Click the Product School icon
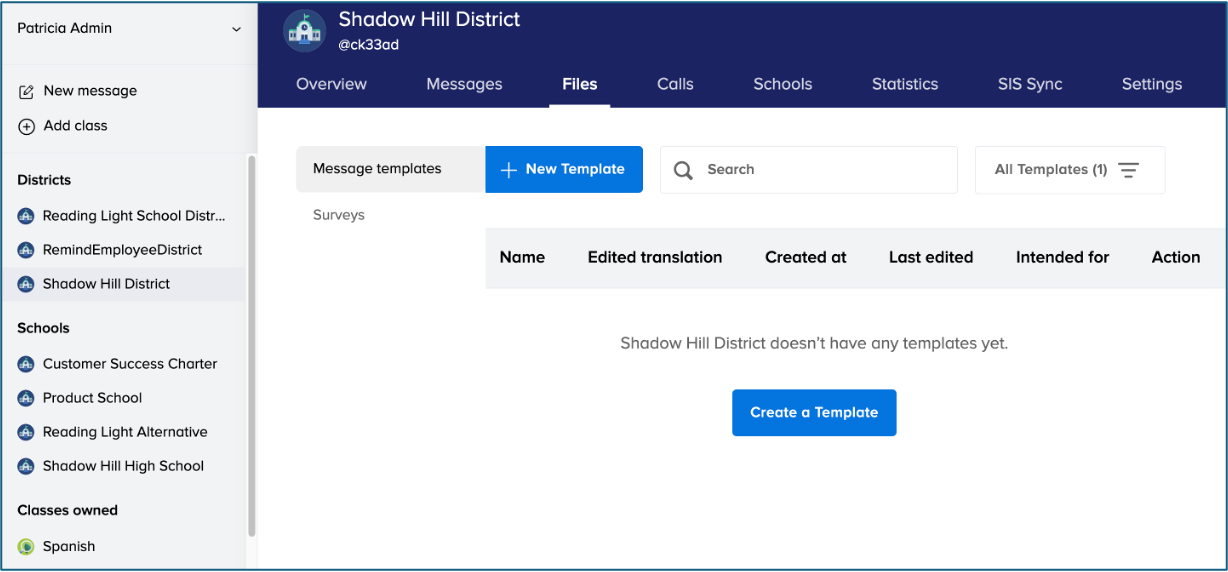 (26, 398)
